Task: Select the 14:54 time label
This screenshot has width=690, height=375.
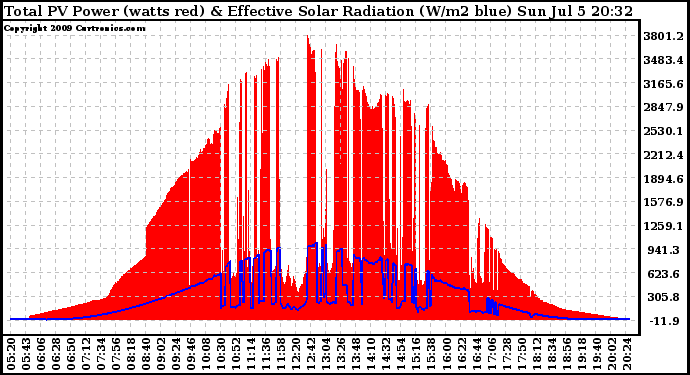Action: [x=400, y=354]
